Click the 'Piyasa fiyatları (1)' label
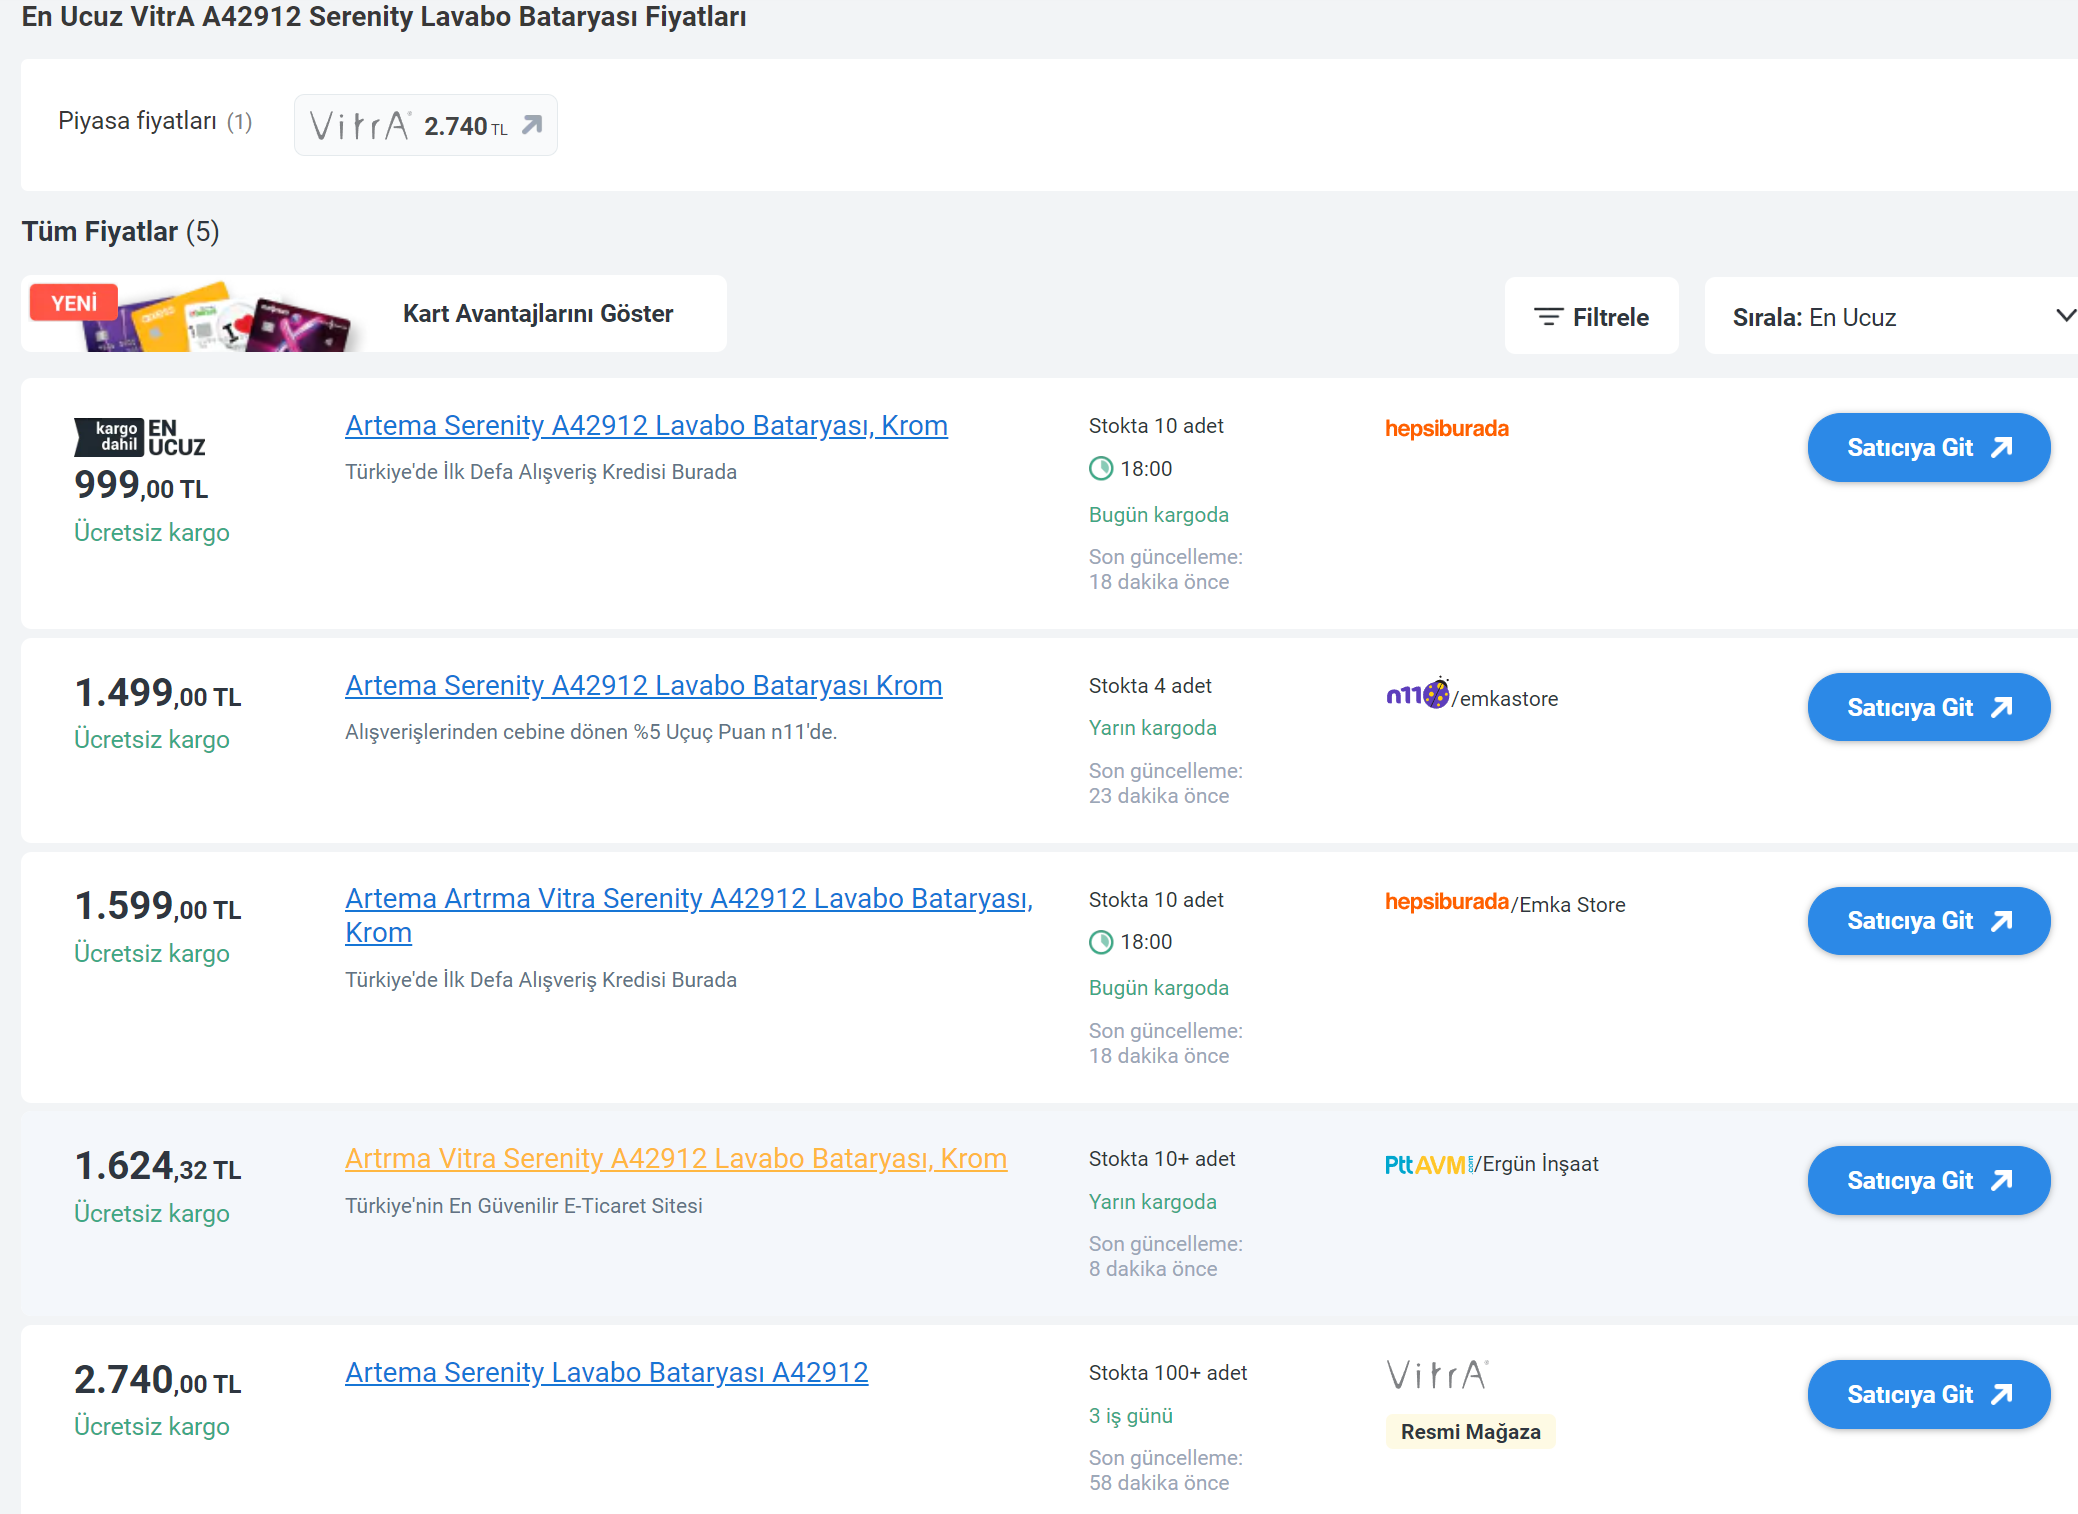The height and width of the screenshot is (1514, 2078). (x=155, y=121)
